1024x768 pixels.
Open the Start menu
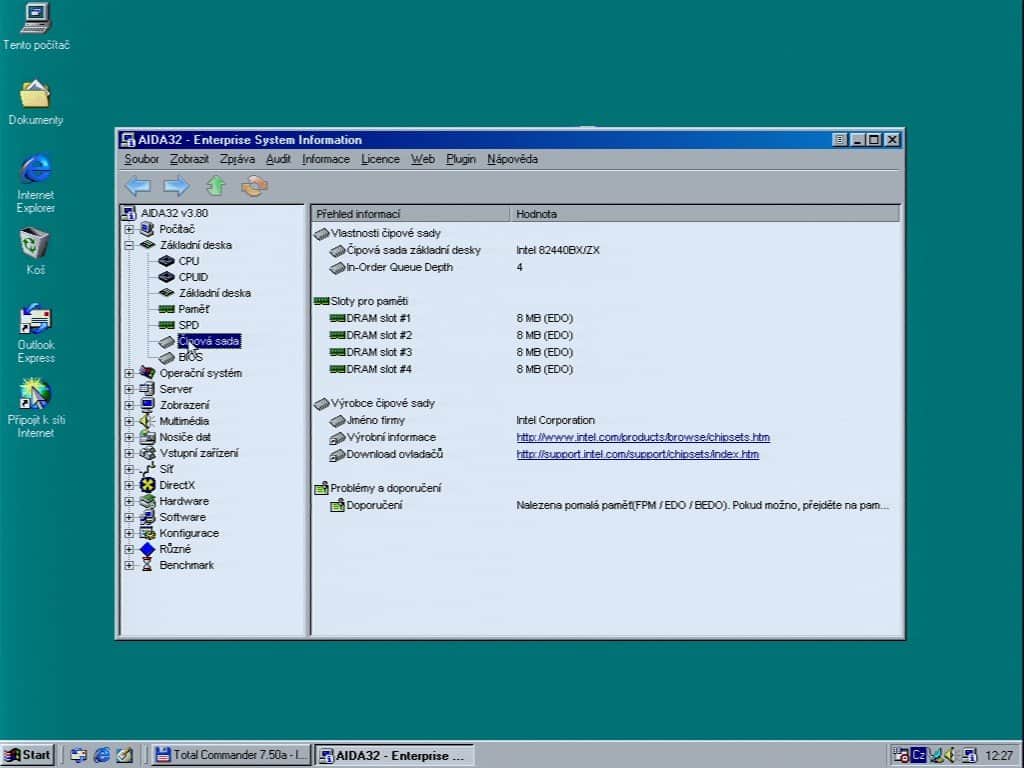(27, 755)
